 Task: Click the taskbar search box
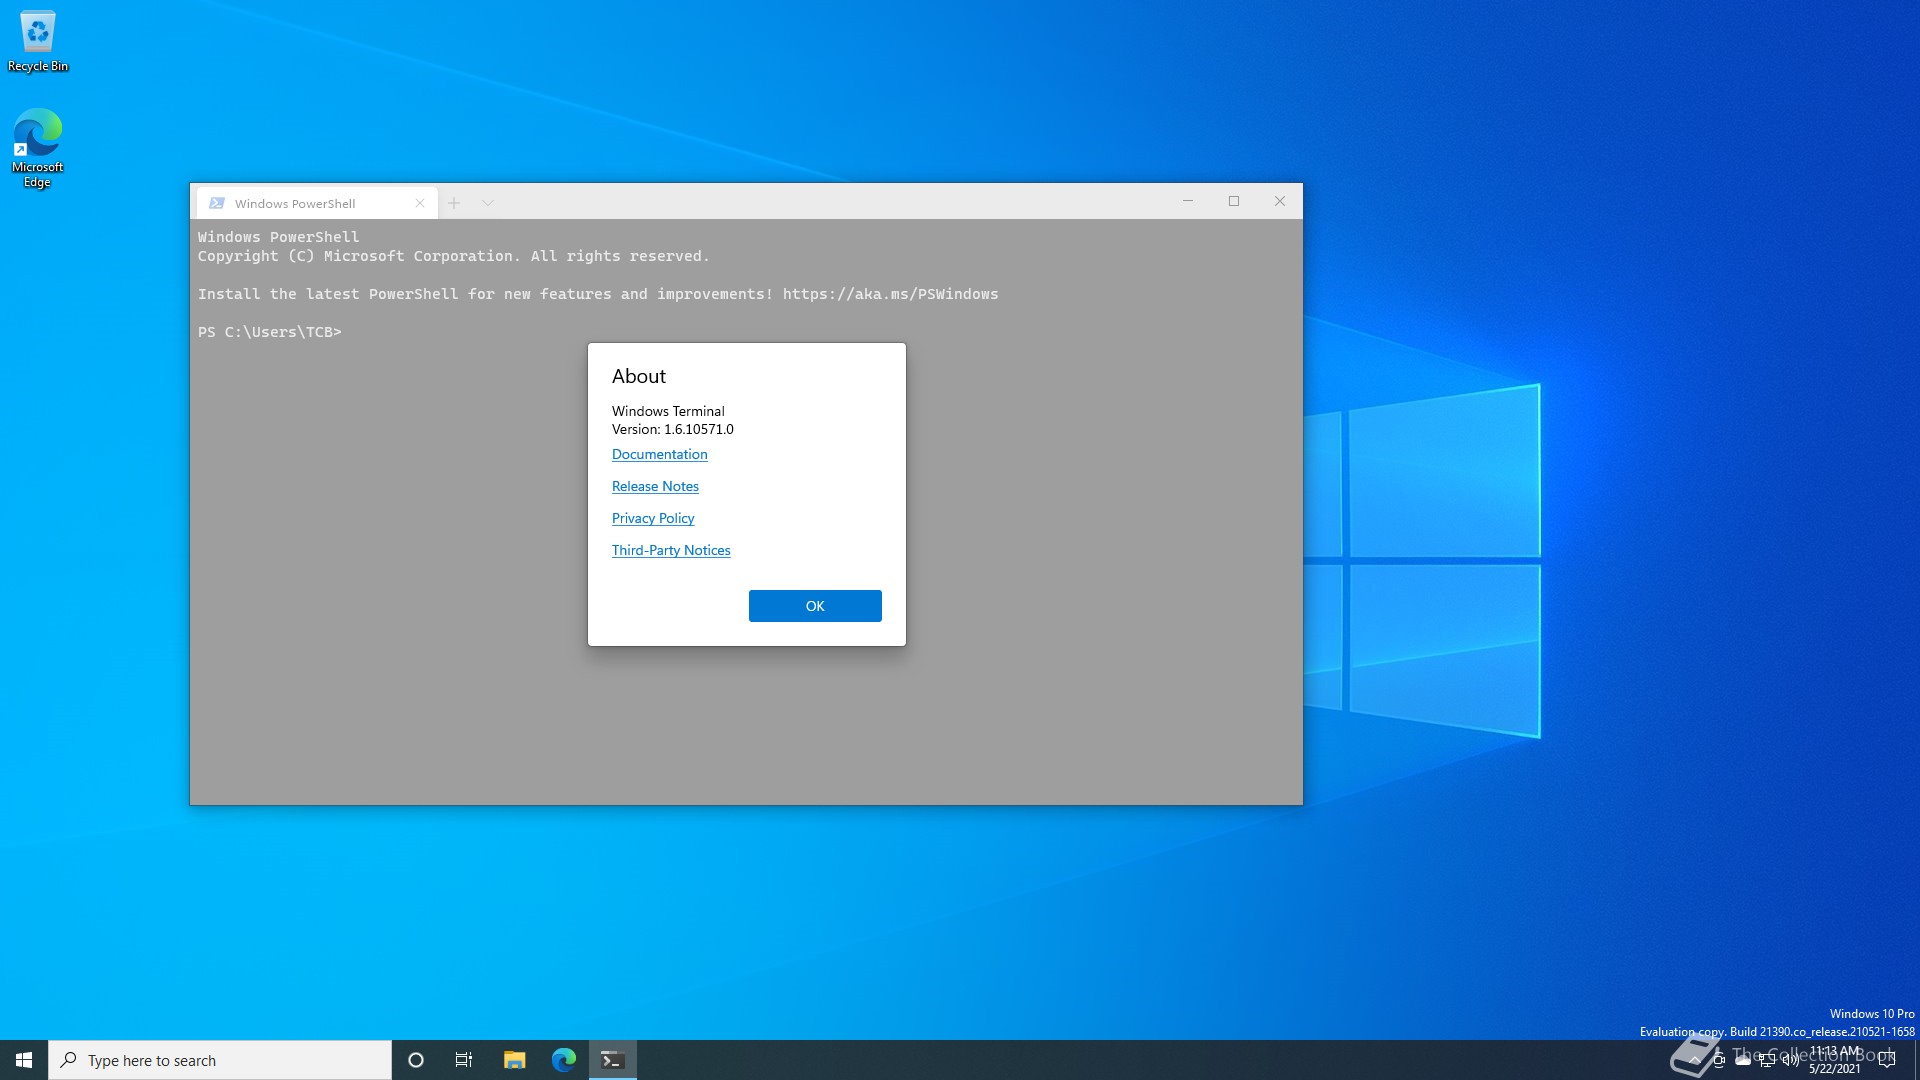(220, 1060)
